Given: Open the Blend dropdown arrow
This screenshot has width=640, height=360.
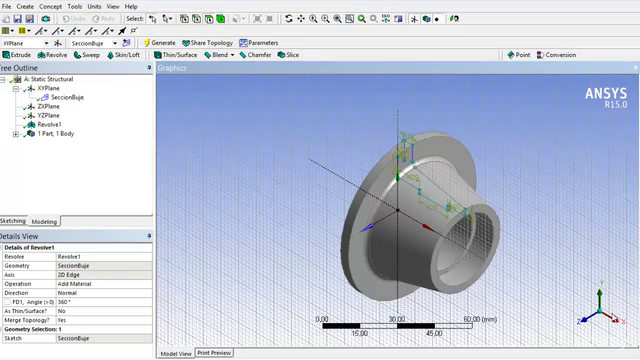Looking at the screenshot, I should coord(232,55).
